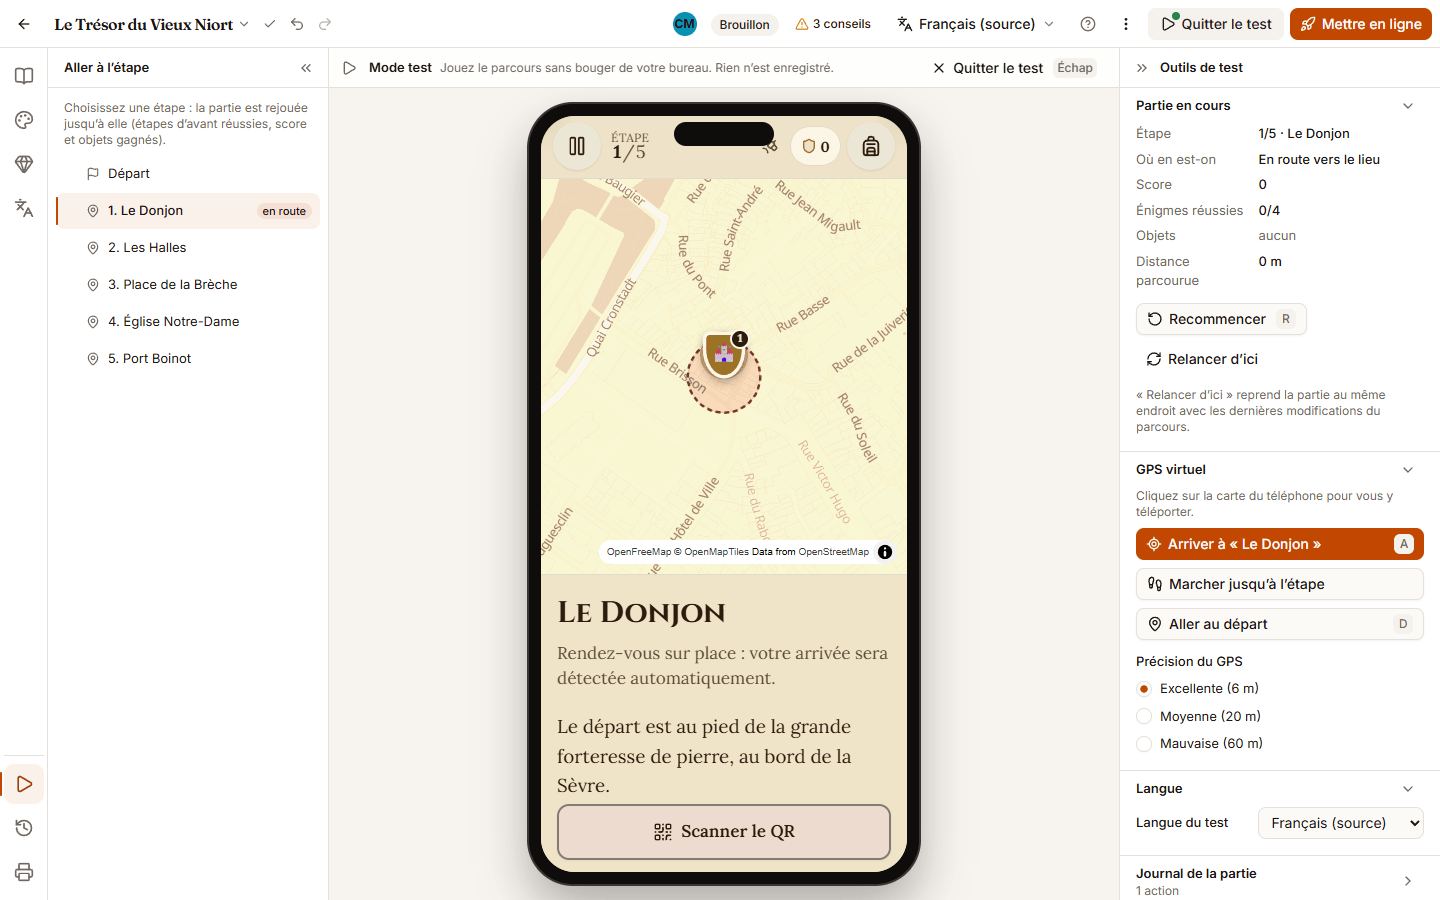The image size is (1440, 900).
Task: Click the Scanner le QR button
Action: [x=724, y=832]
